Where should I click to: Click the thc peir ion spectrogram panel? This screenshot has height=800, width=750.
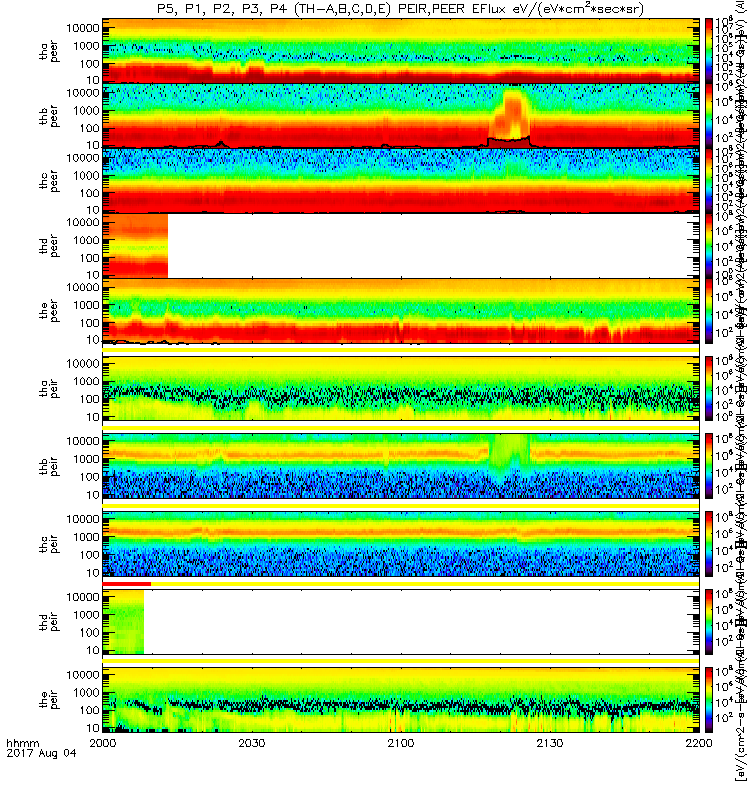[x=401, y=544]
